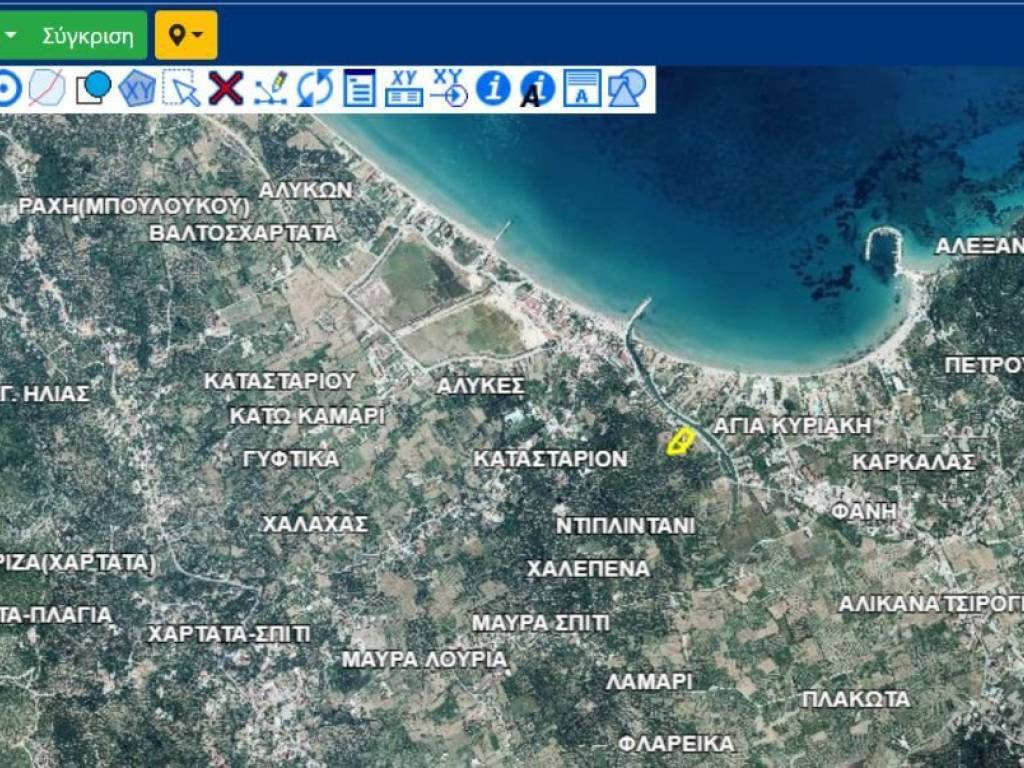The width and height of the screenshot is (1024, 768).
Task: Click the red X delete tool
Action: tap(226, 89)
